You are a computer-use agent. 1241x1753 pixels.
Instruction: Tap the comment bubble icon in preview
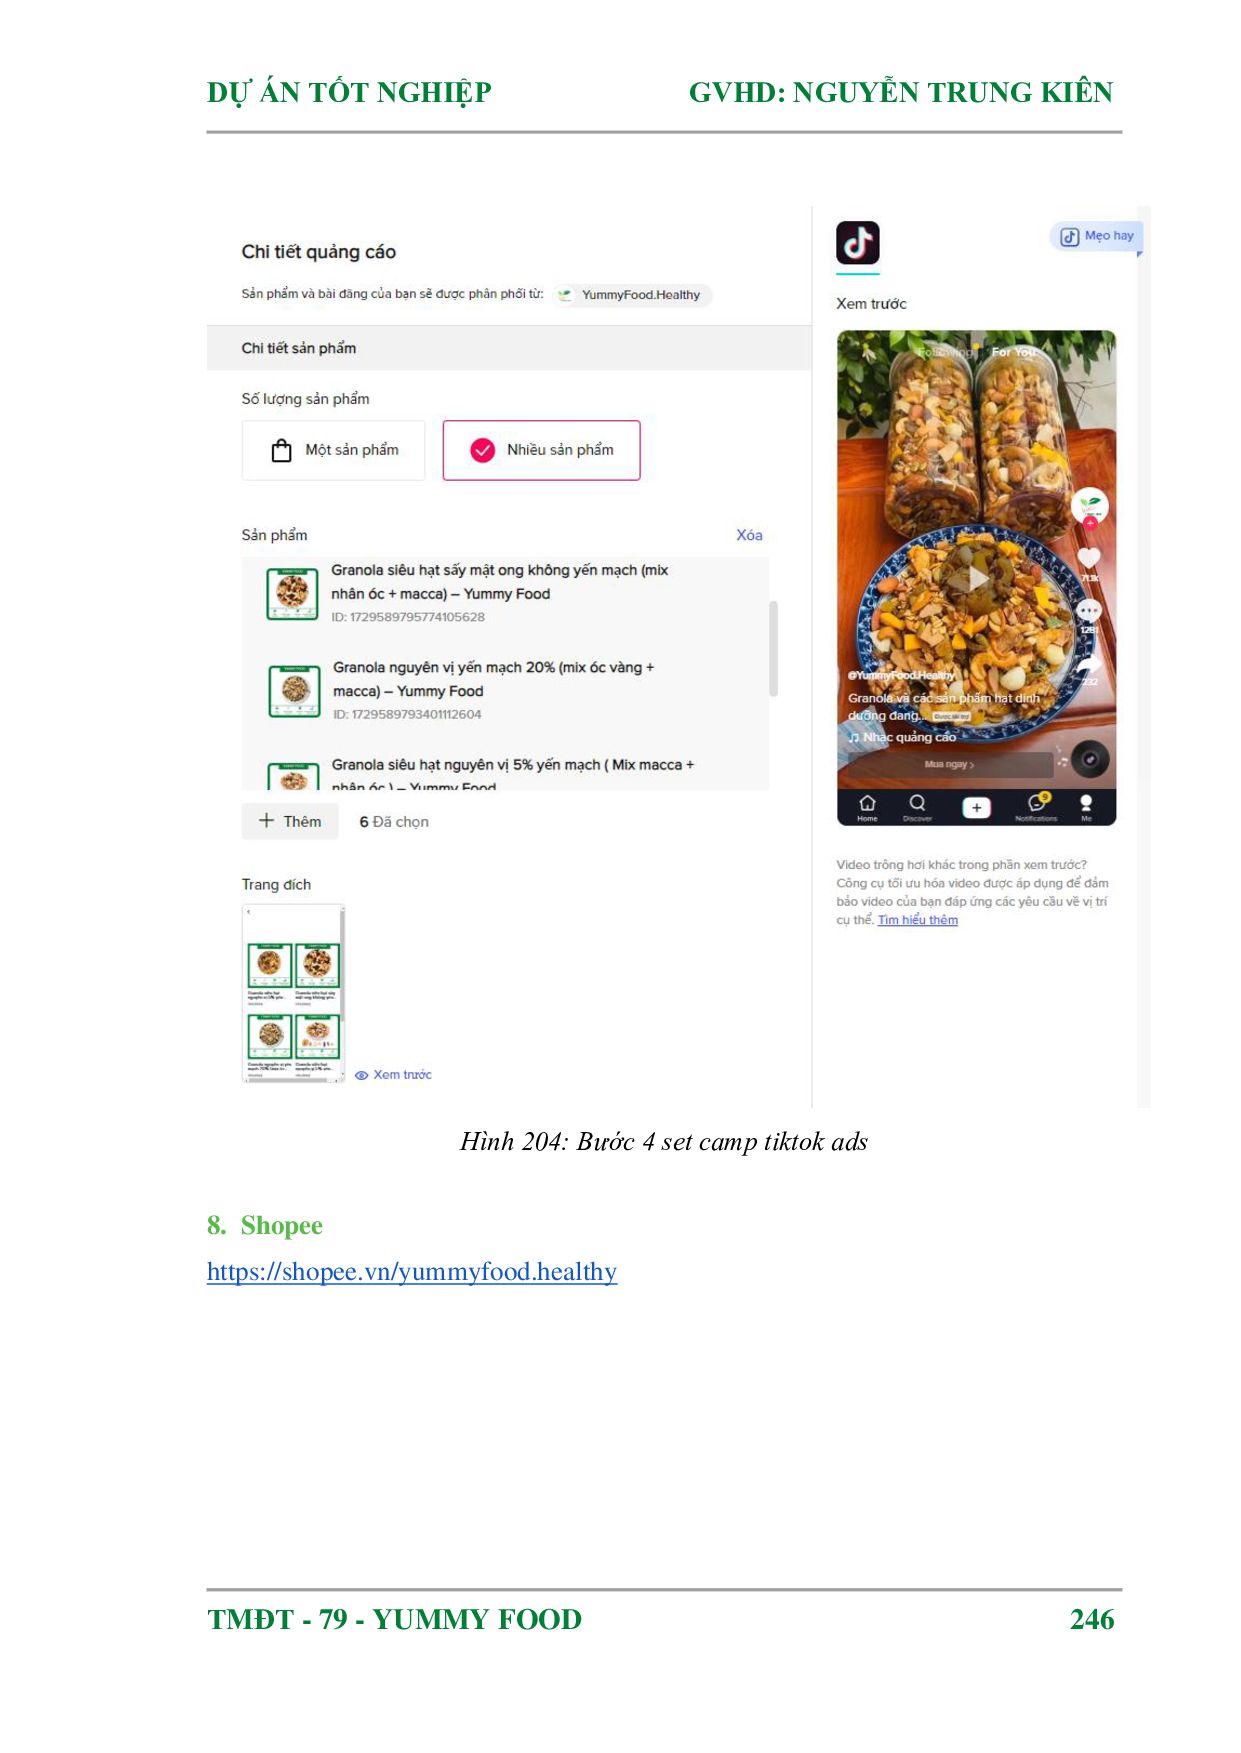tap(1089, 610)
